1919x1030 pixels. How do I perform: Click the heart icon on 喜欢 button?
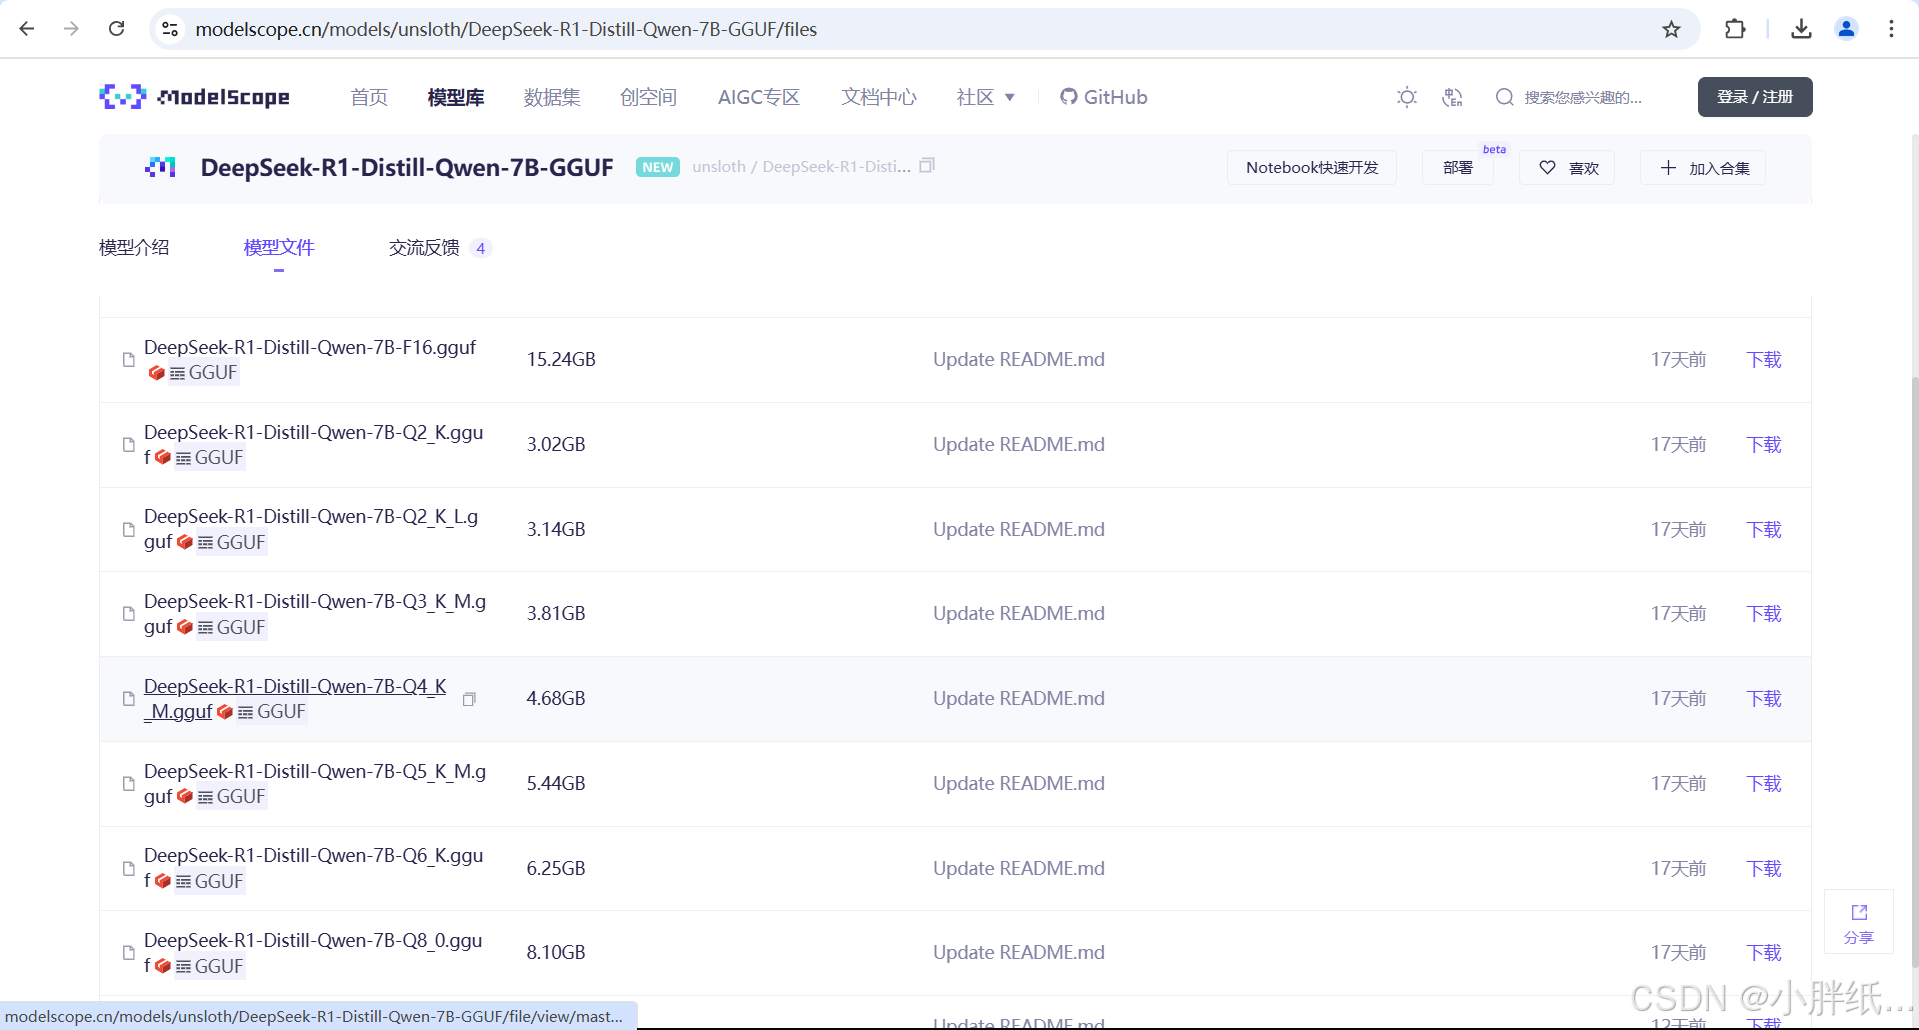1547,168
